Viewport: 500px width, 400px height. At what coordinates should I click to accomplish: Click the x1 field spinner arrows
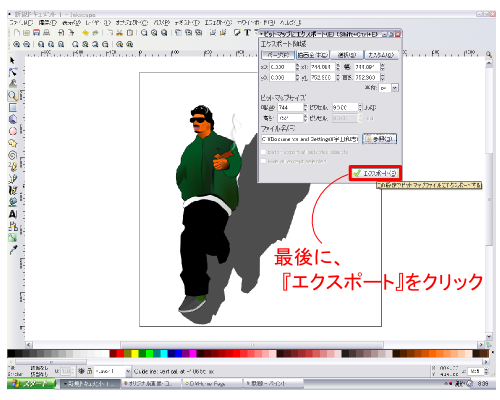point(338,67)
